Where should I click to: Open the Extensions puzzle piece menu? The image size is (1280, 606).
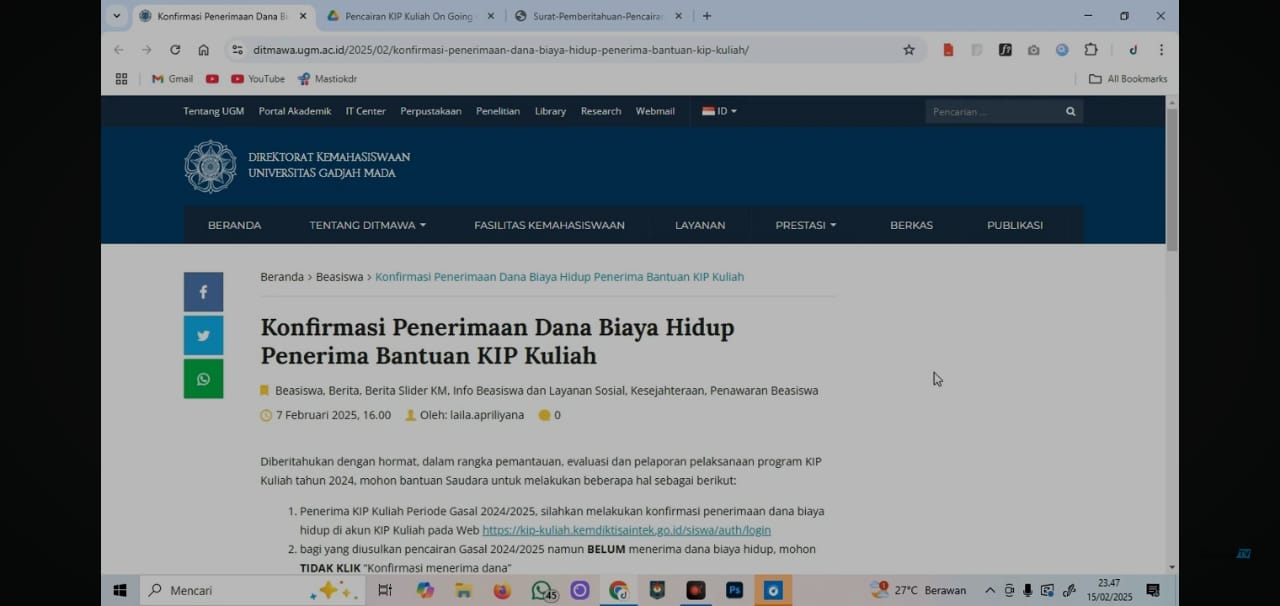click(x=1091, y=50)
